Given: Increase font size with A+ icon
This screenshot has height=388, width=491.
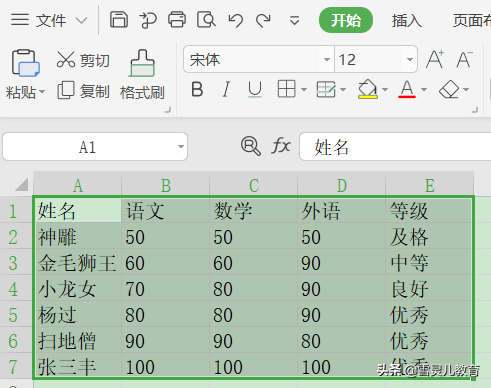Looking at the screenshot, I should click(x=435, y=59).
